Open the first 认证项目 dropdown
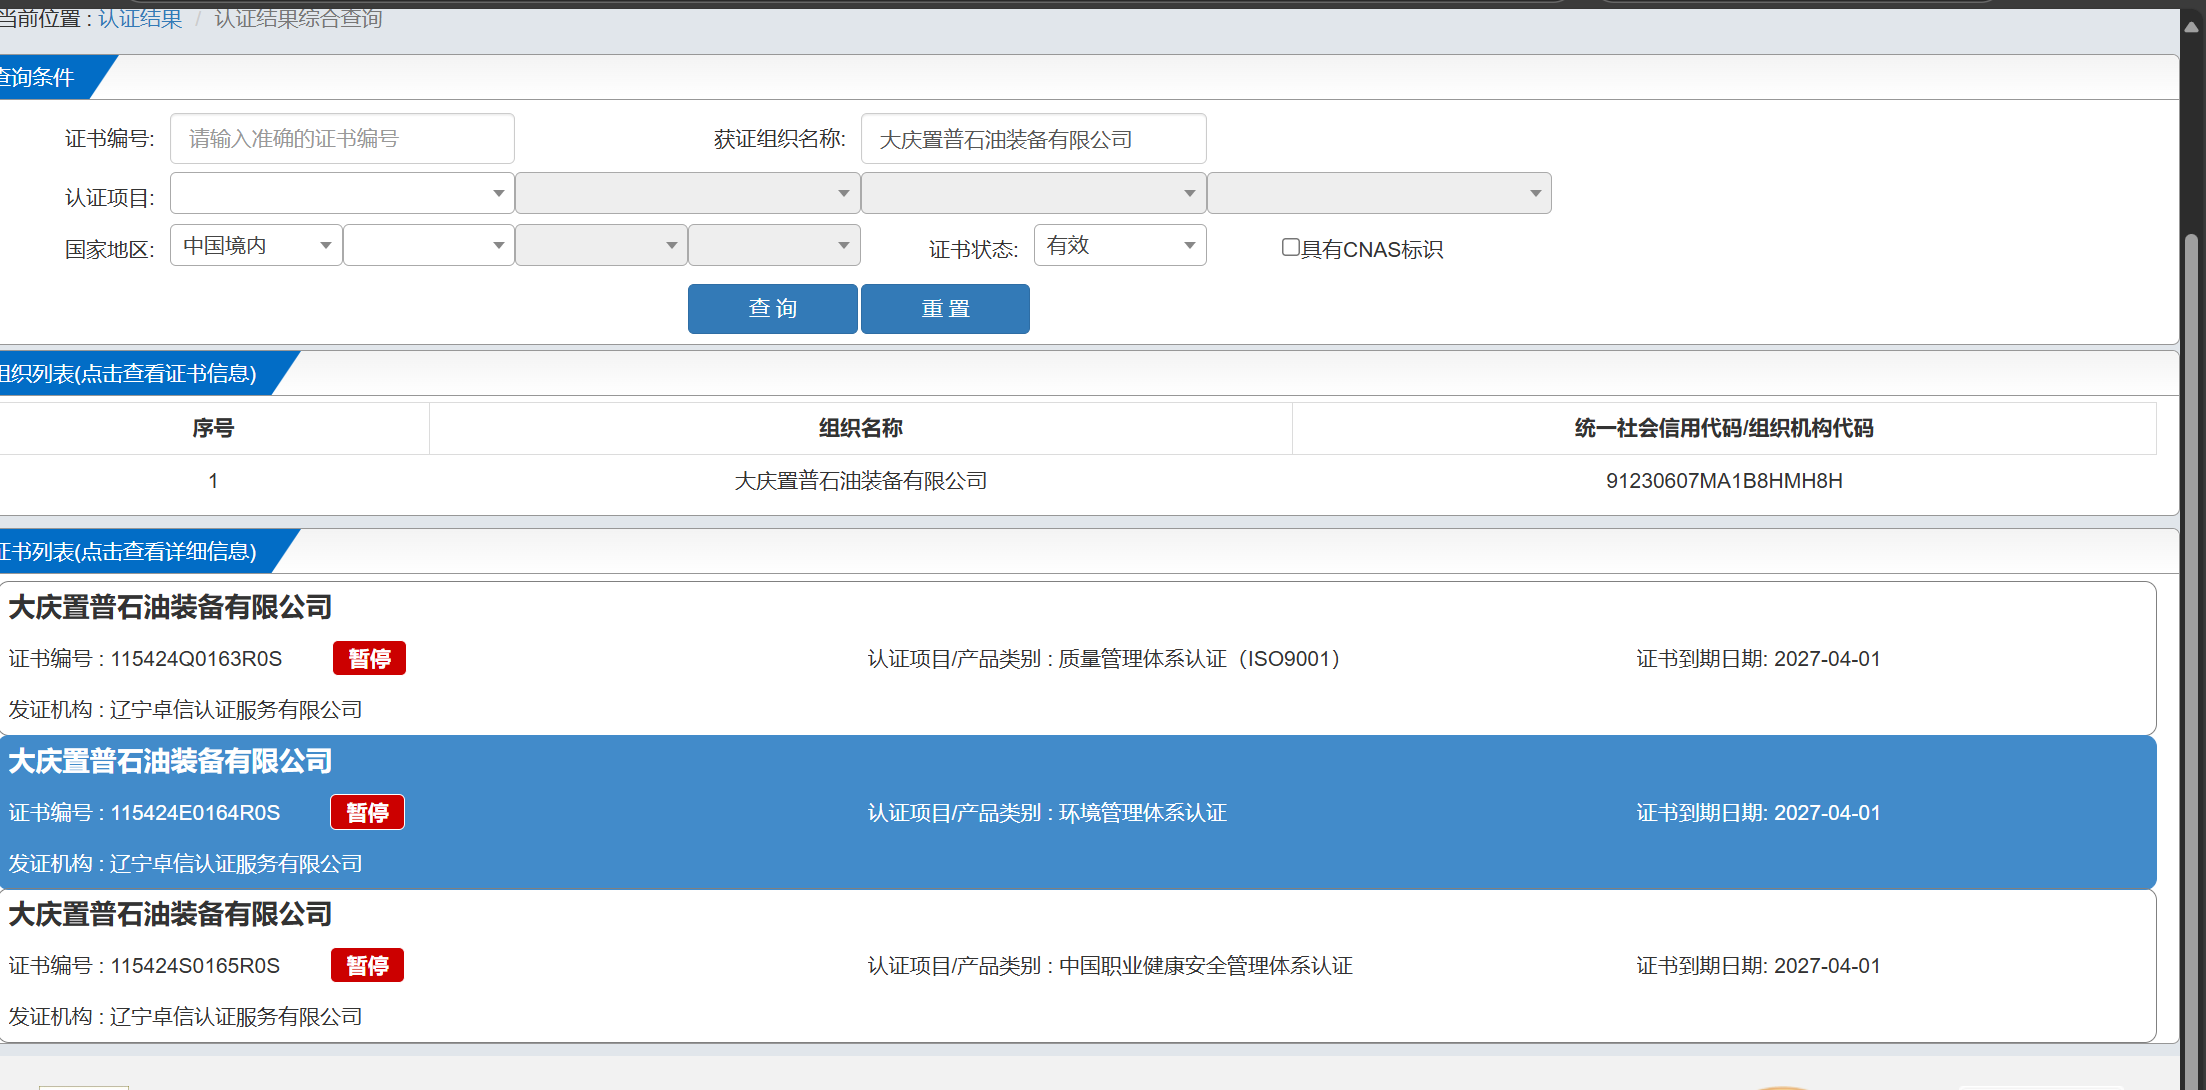2206x1090 pixels. pyautogui.click(x=342, y=193)
